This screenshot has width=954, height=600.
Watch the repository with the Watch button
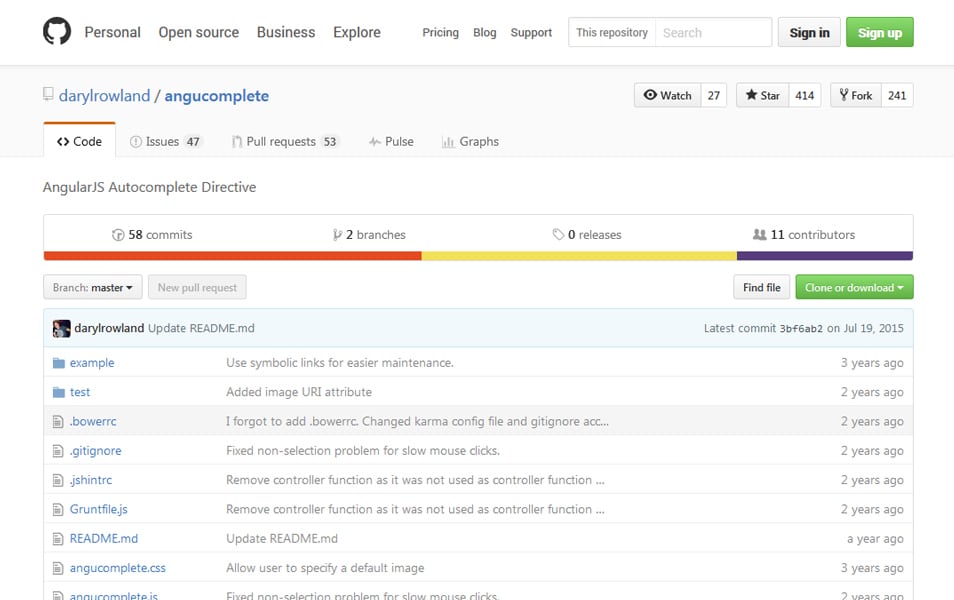click(667, 96)
